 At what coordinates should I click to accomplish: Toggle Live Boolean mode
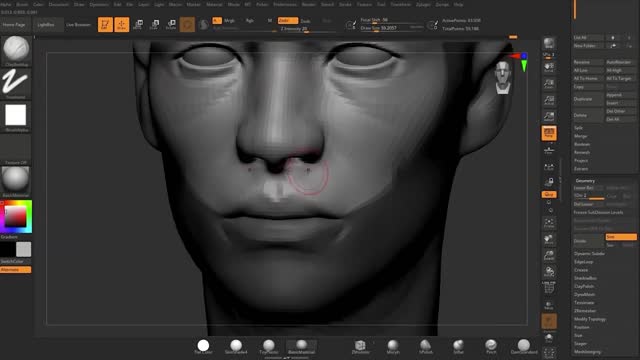(78, 24)
